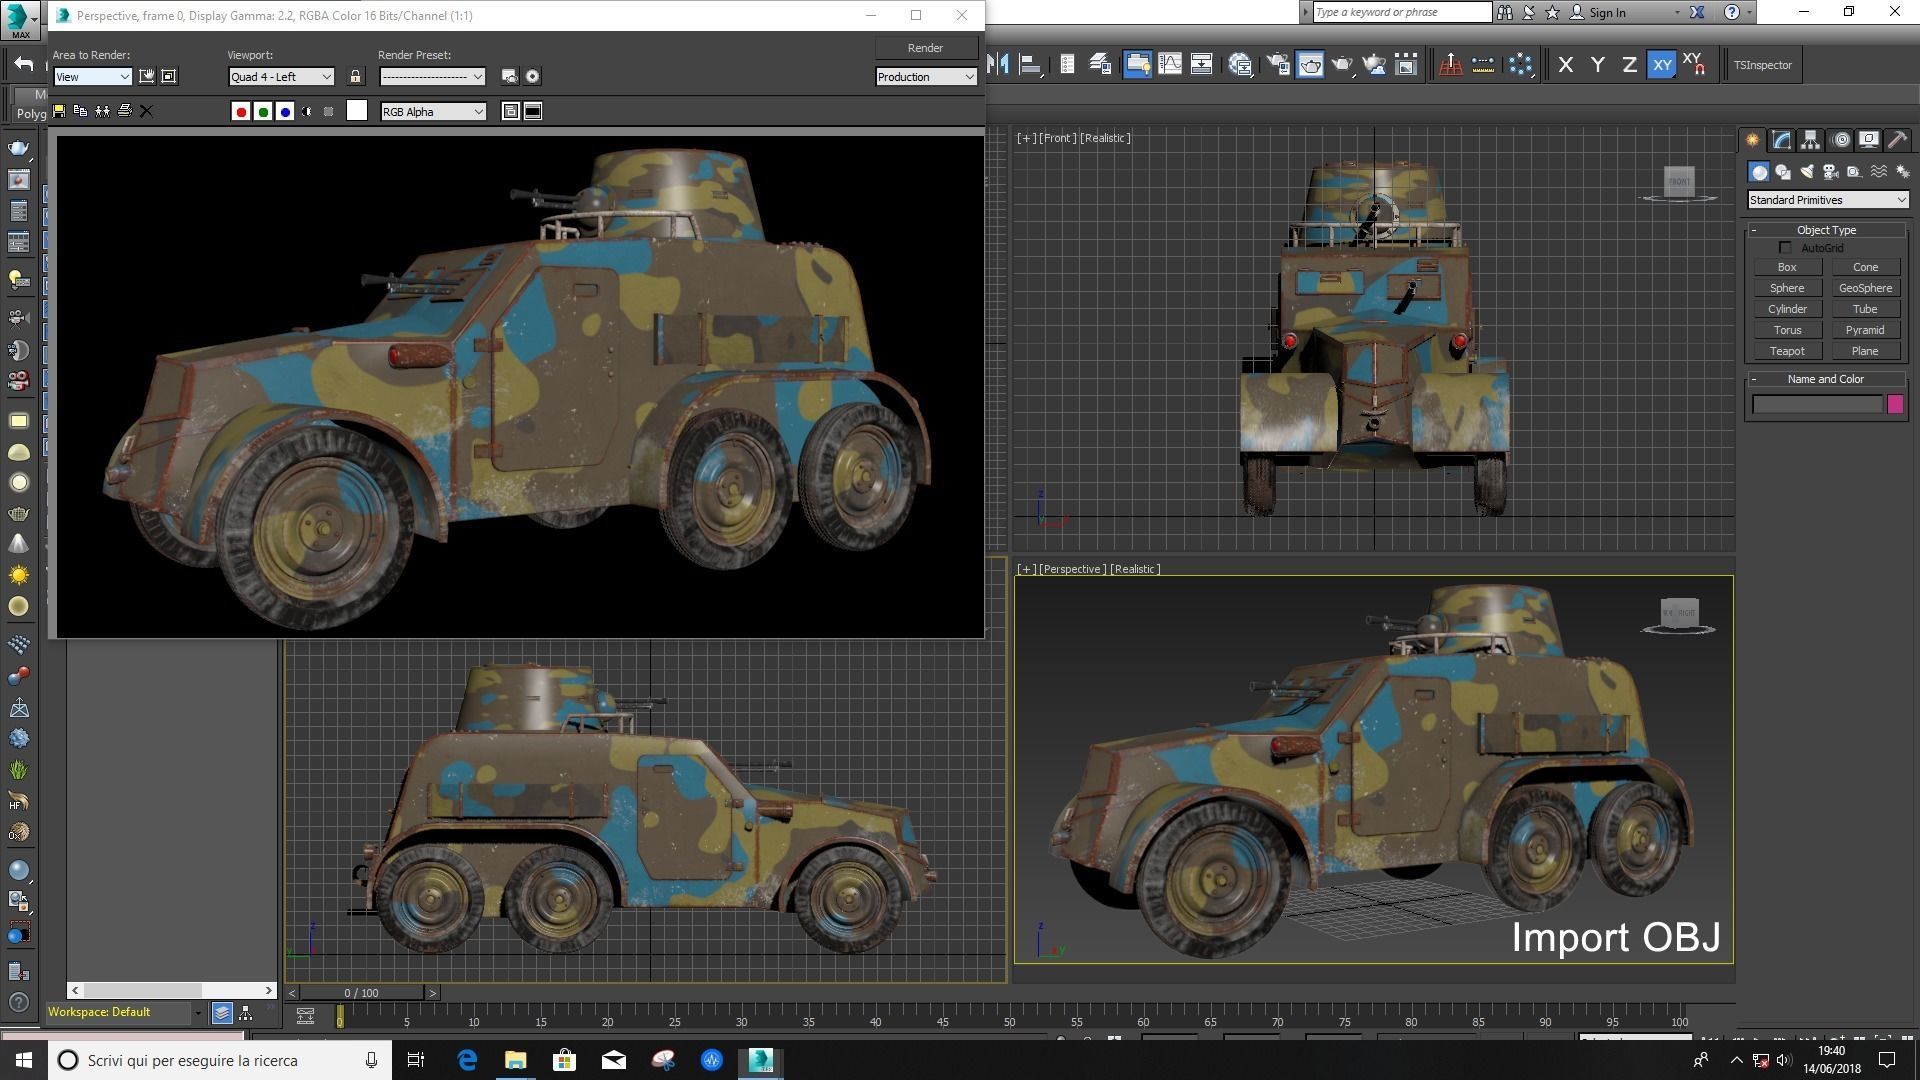The image size is (1920, 1080).
Task: Restrict transform to the Z axis
Action: click(x=1630, y=65)
